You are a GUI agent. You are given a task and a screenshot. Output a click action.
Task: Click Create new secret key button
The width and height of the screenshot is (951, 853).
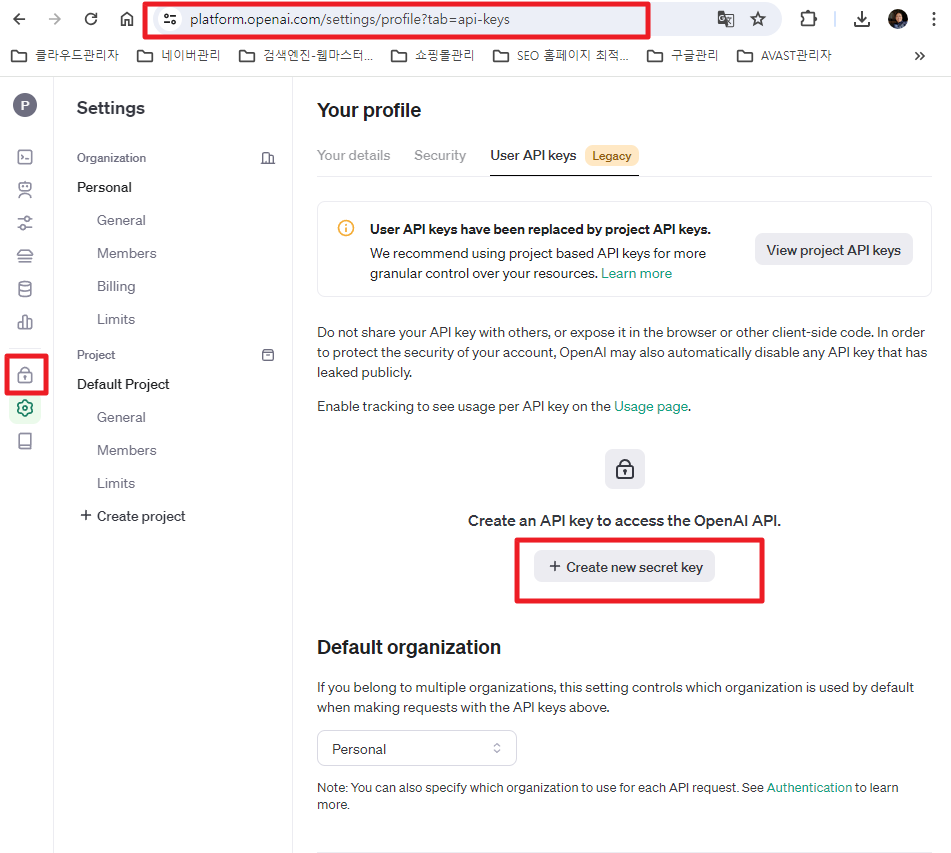pyautogui.click(x=624, y=567)
